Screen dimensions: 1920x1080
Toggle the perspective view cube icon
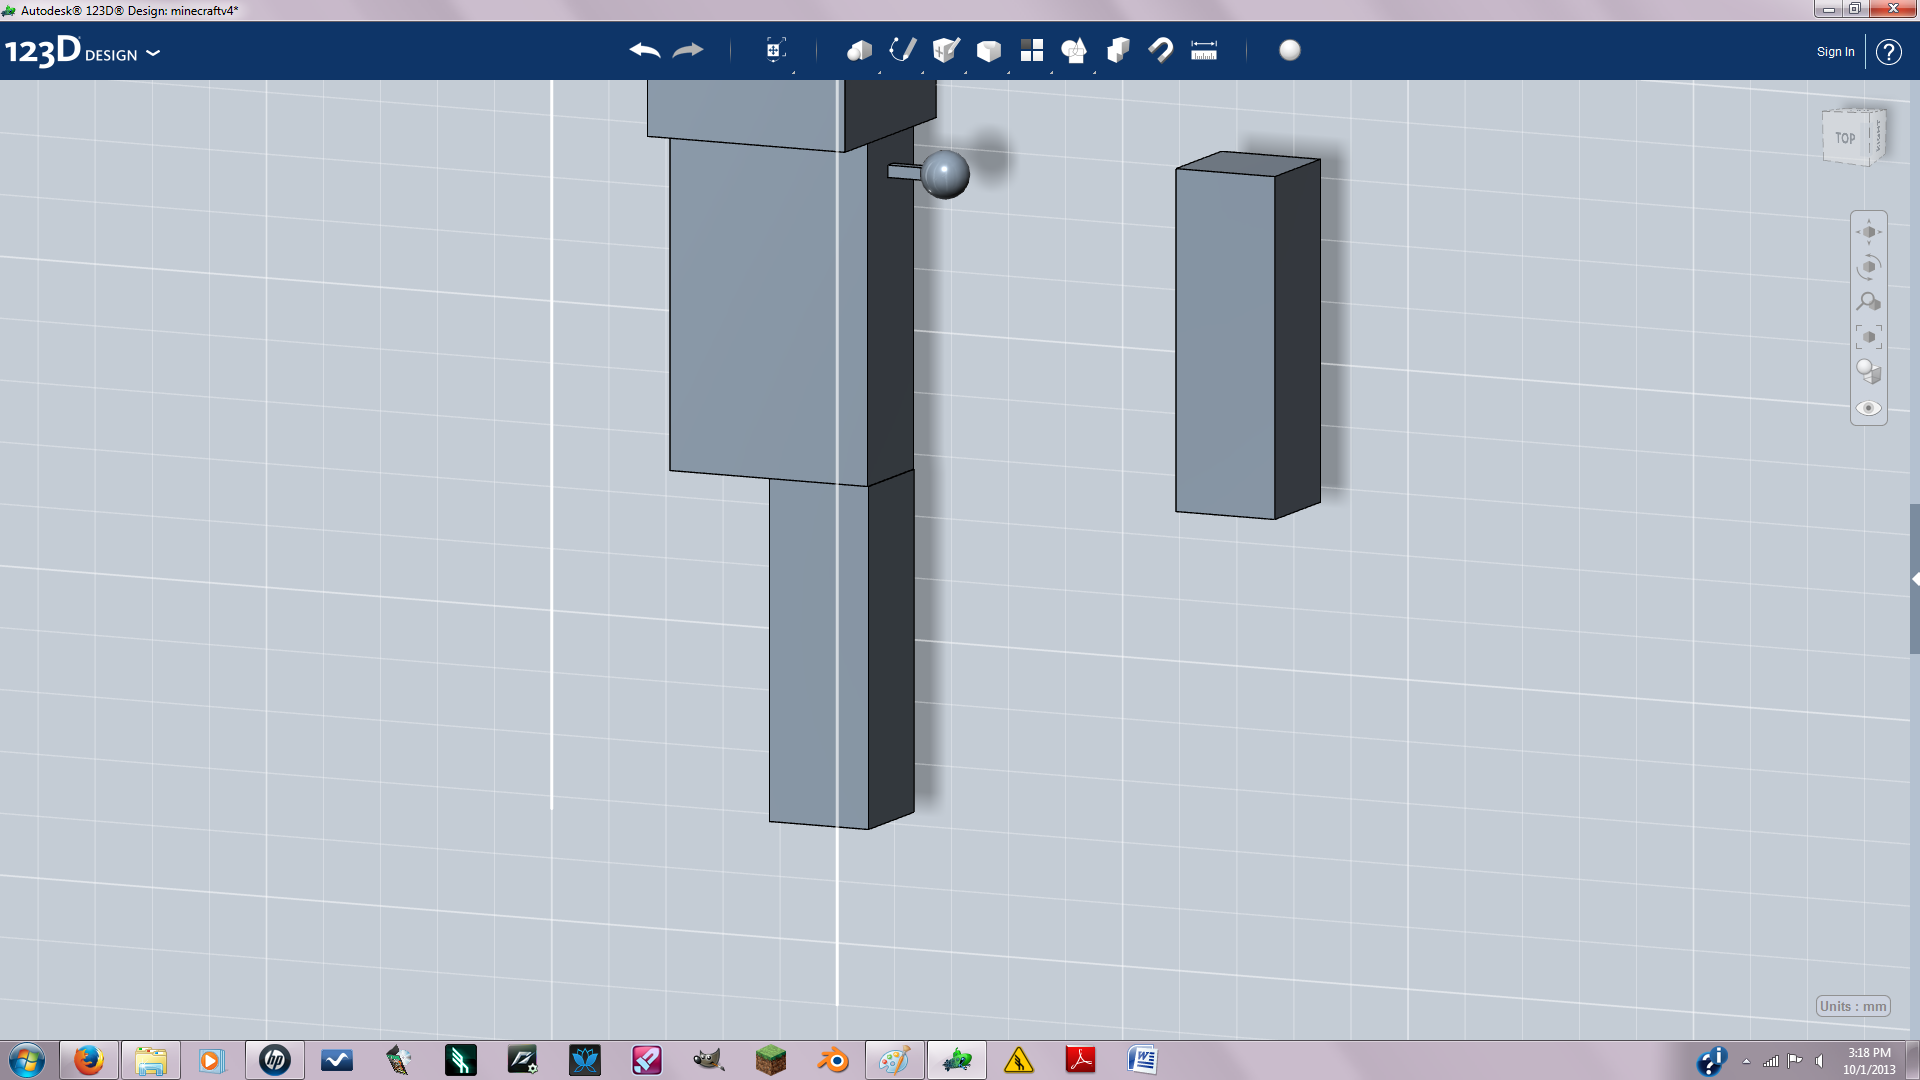tap(1868, 372)
